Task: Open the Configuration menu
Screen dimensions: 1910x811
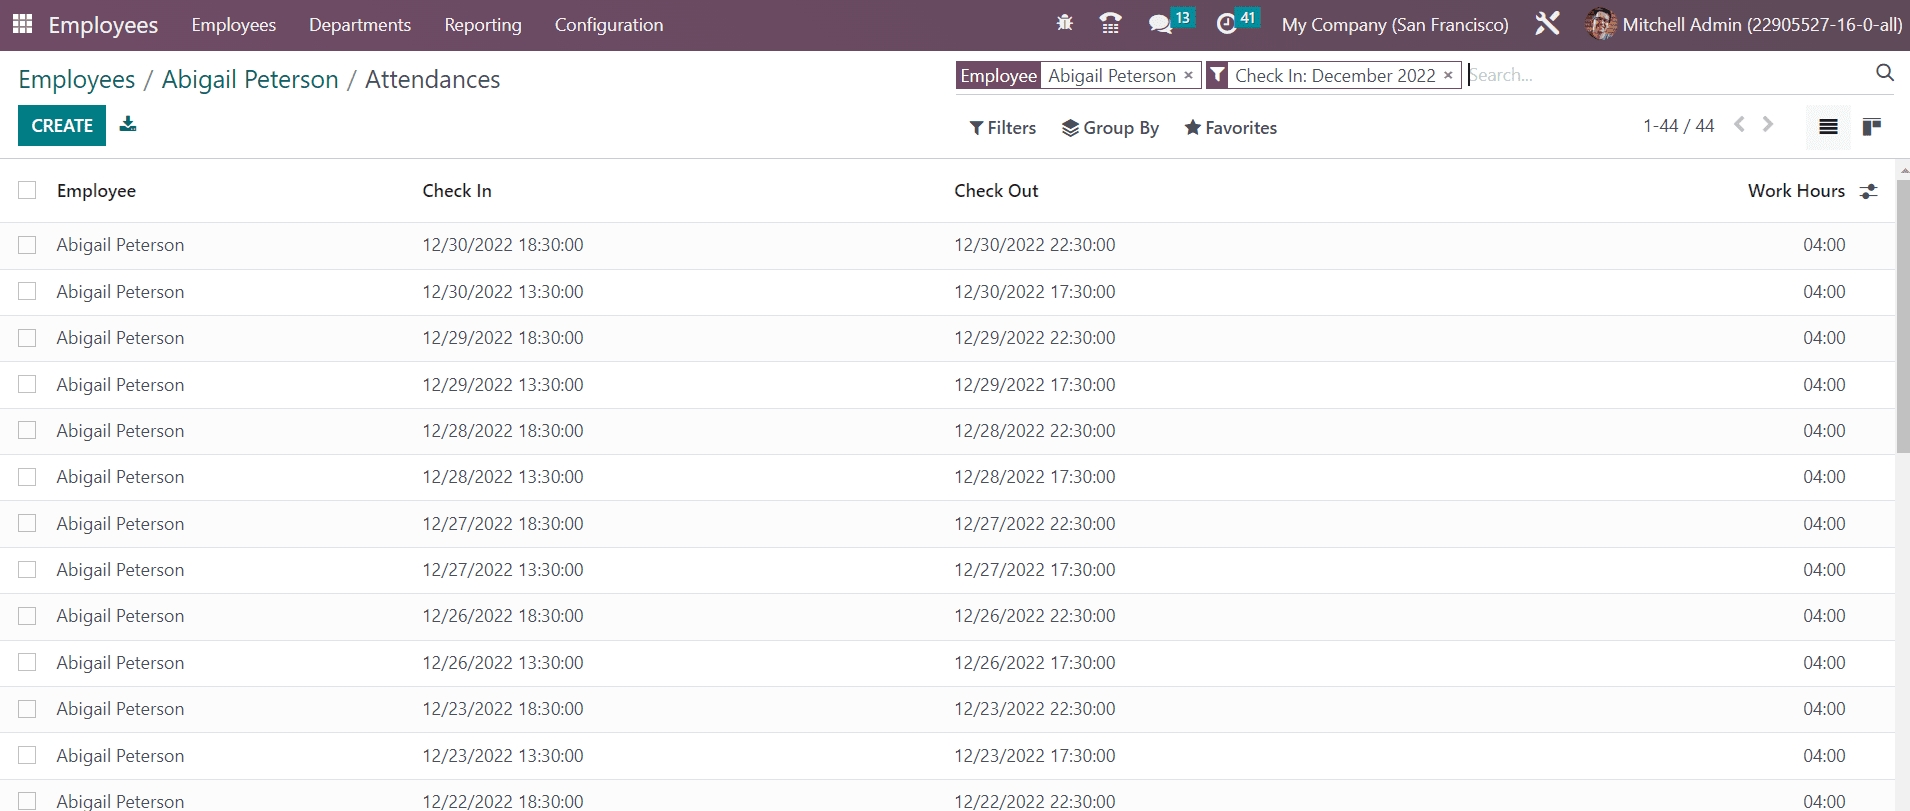Action: [x=608, y=25]
